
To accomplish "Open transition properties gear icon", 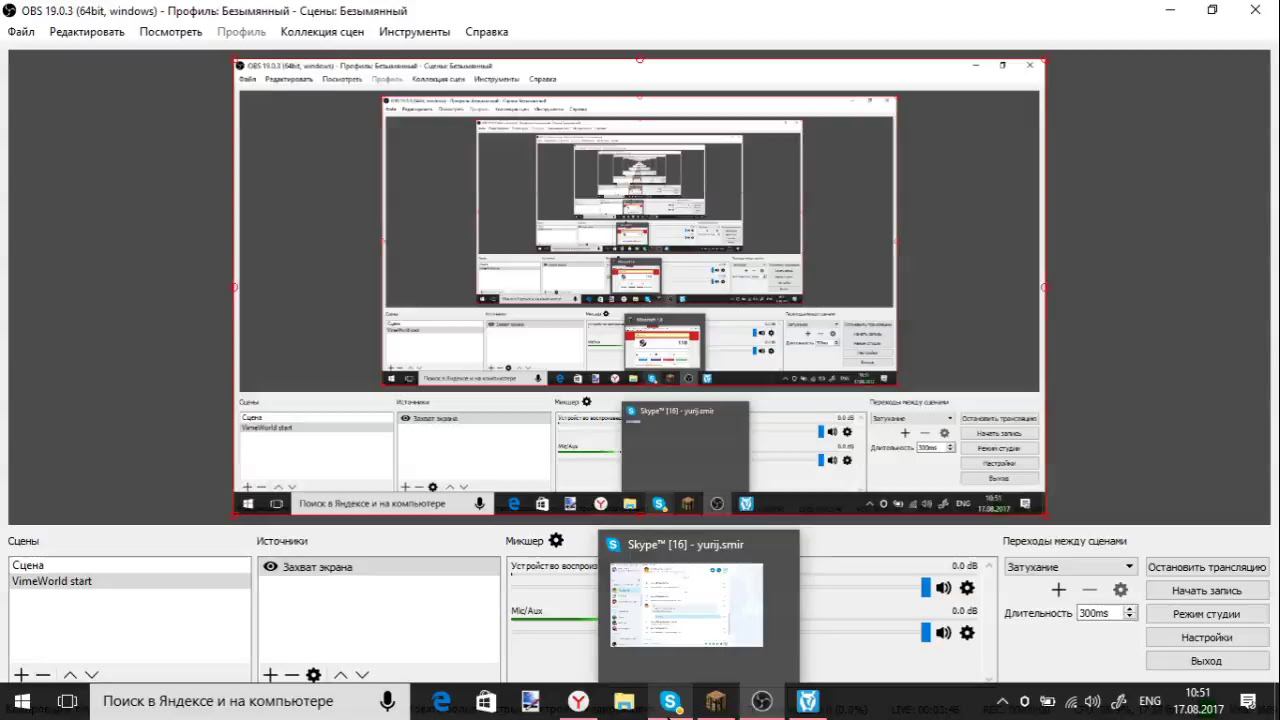I will coord(1120,590).
